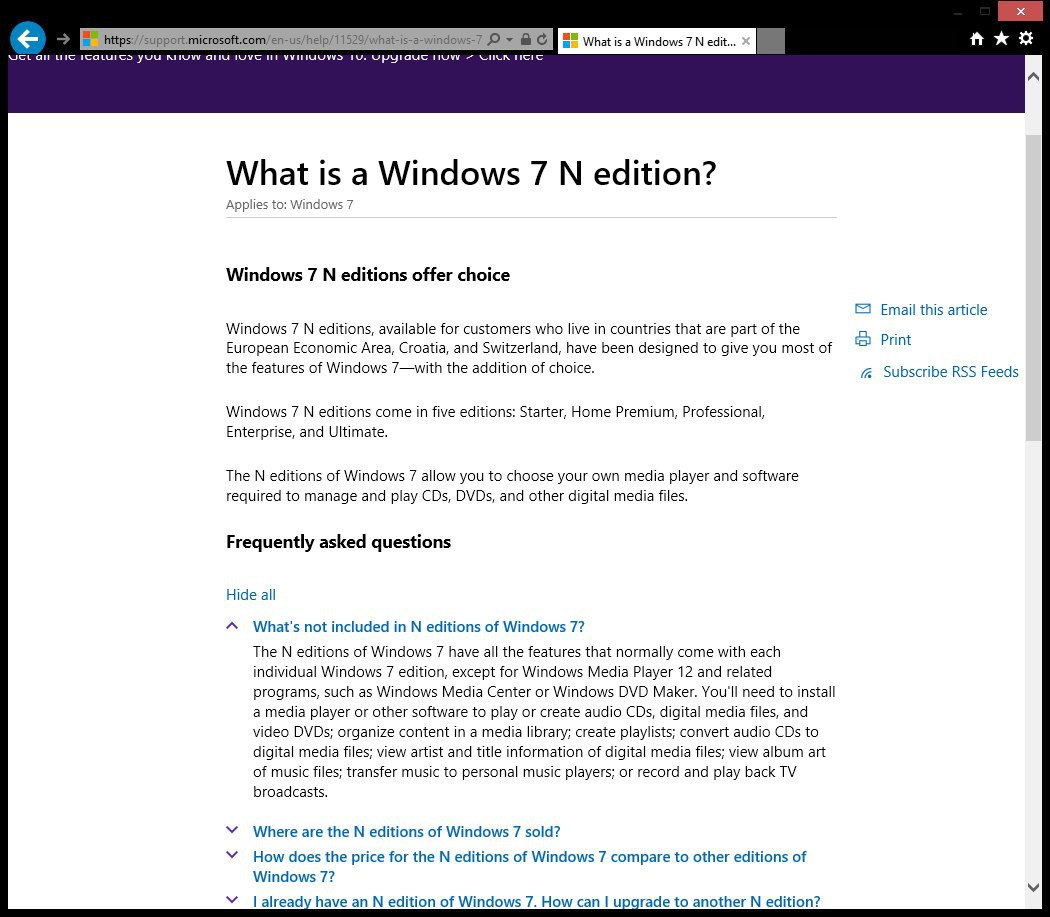Expand 'I already have an N edition' chevron

[232, 900]
